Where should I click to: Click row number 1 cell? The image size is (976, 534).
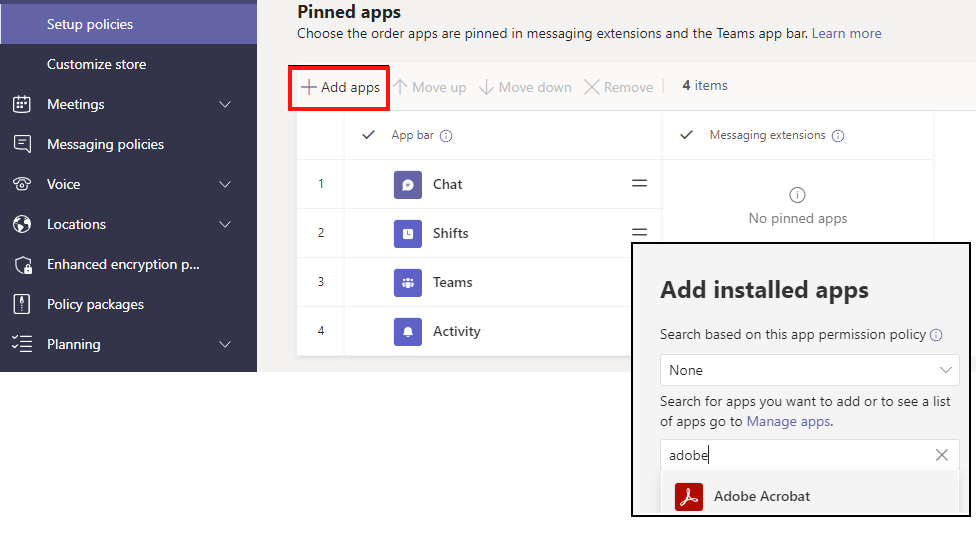coord(321,184)
